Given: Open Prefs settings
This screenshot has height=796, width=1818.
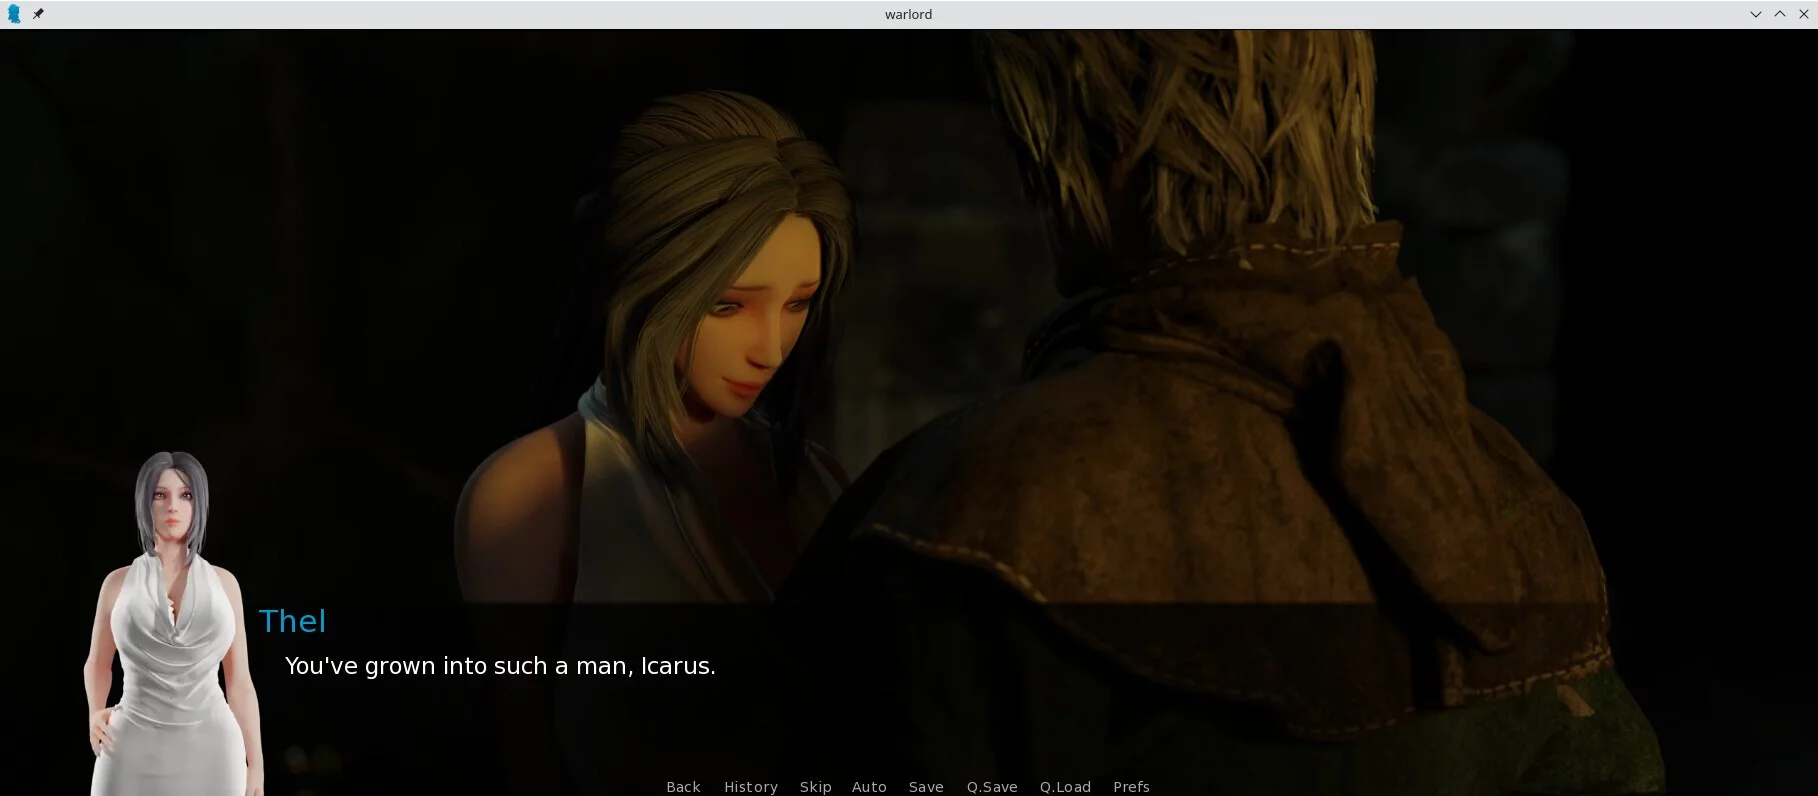Looking at the screenshot, I should (x=1131, y=787).
